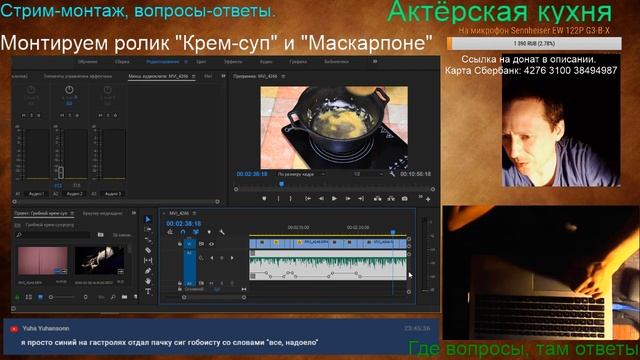
Task: Select the Type tool
Action: (x=148, y=291)
